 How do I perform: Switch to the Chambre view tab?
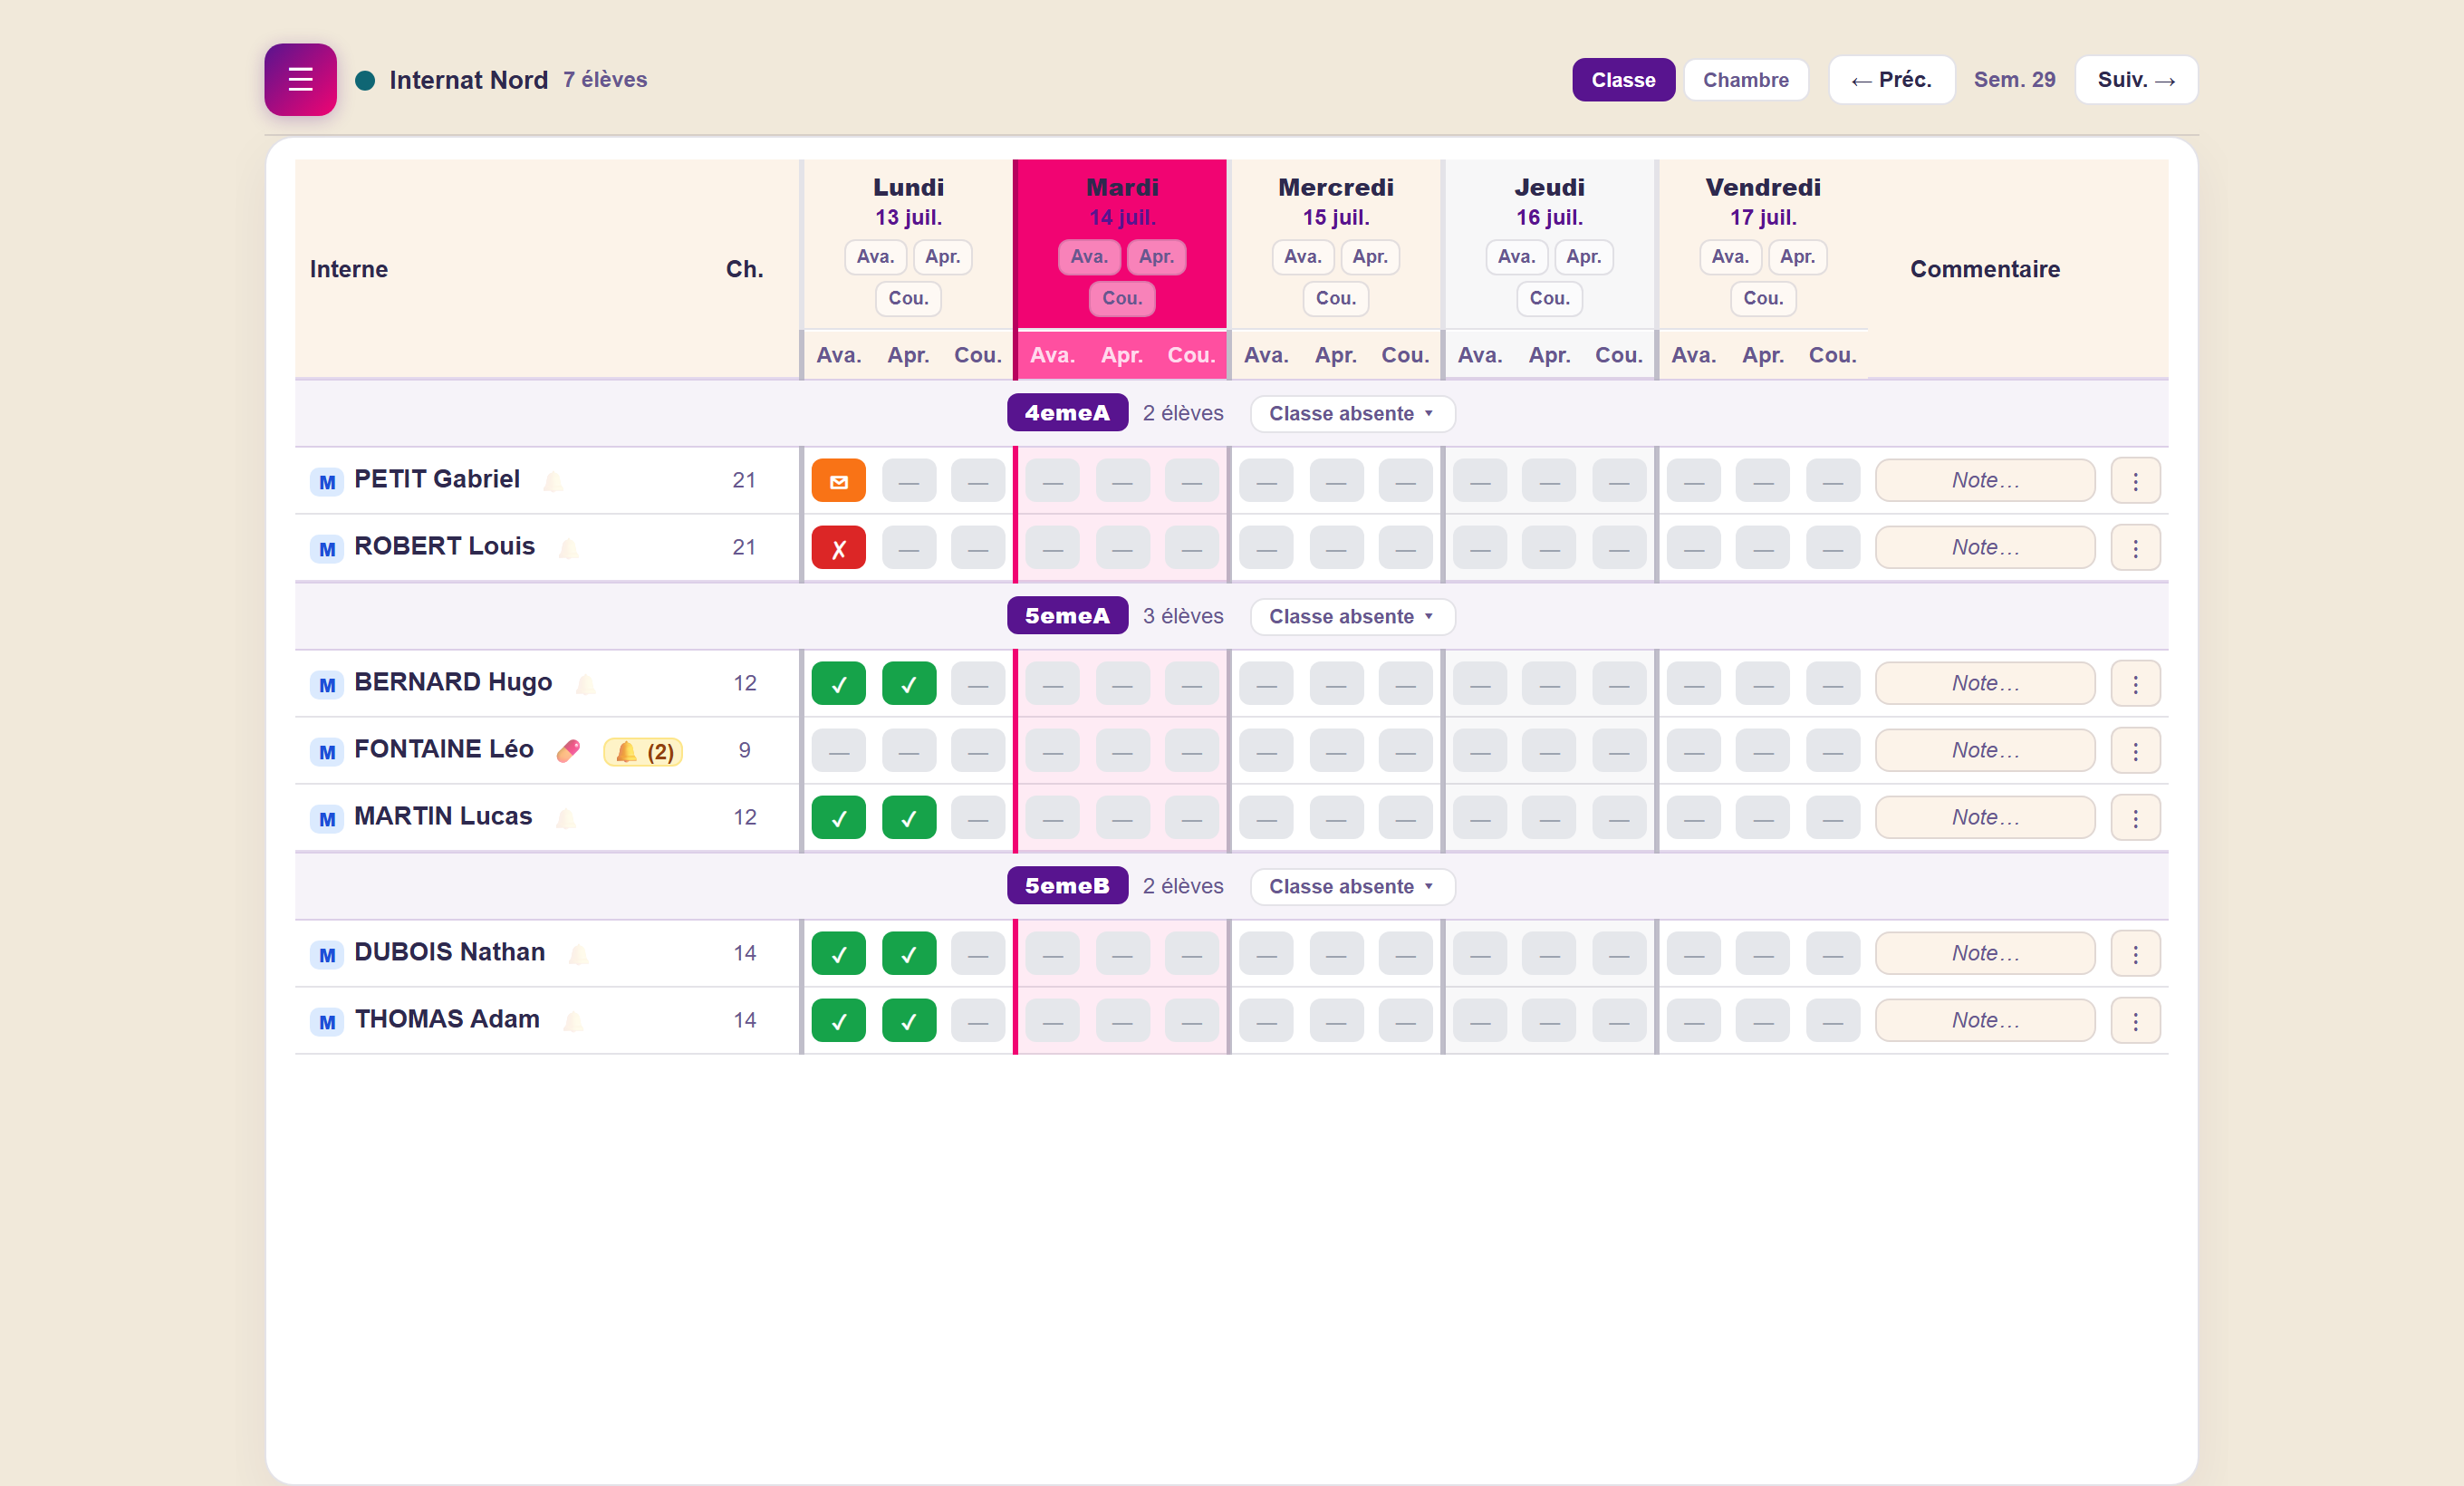click(x=1745, y=80)
